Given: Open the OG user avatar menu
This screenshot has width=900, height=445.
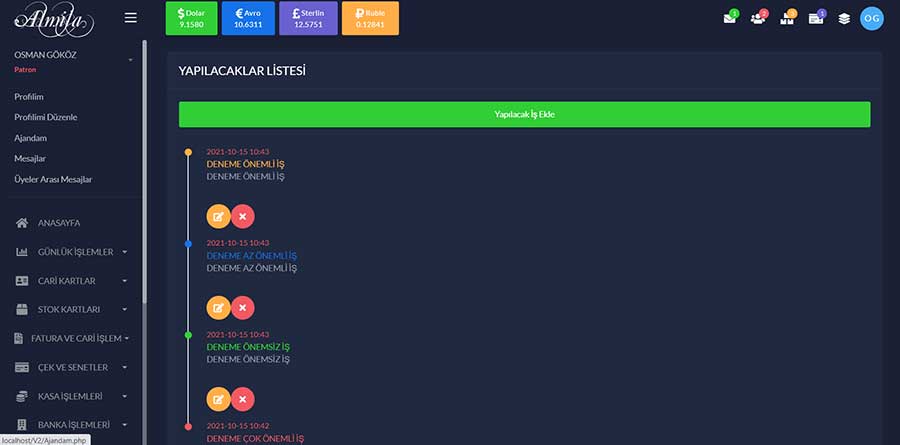Looking at the screenshot, I should click(x=872, y=18).
